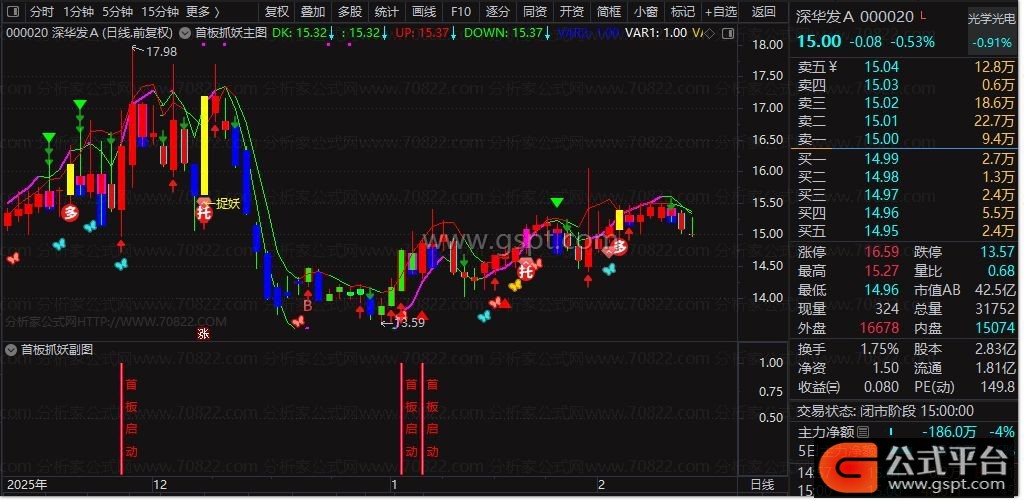Click the panel layout icon at top-left
This screenshot has width=1024, height=501.
14,12
